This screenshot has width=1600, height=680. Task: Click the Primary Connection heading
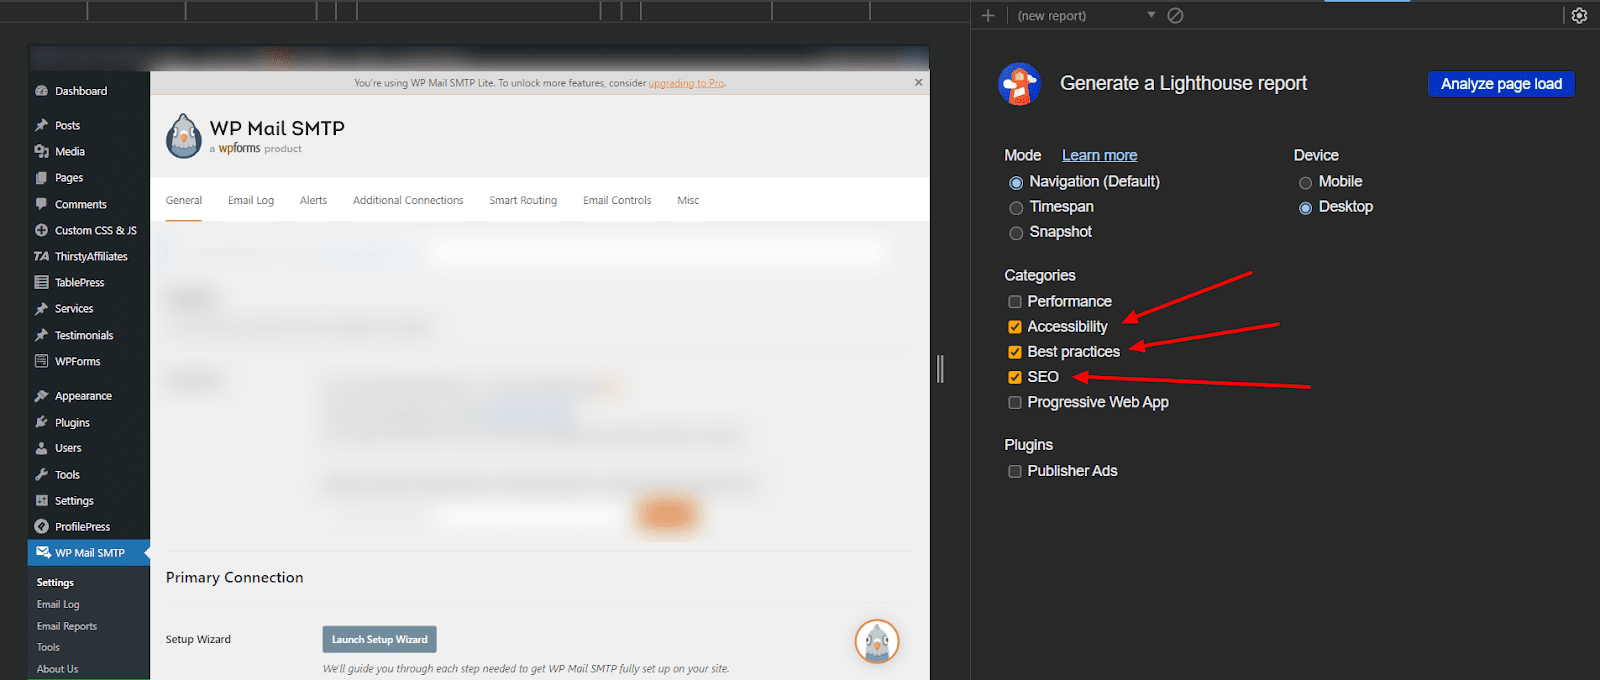(234, 577)
